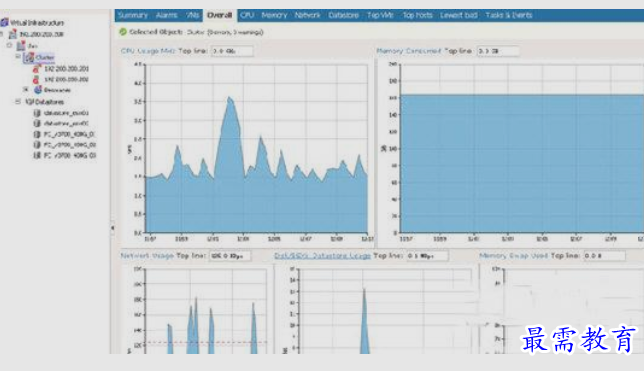644x371 pixels.
Task: Select the Cluster node label
Action: pos(45,58)
